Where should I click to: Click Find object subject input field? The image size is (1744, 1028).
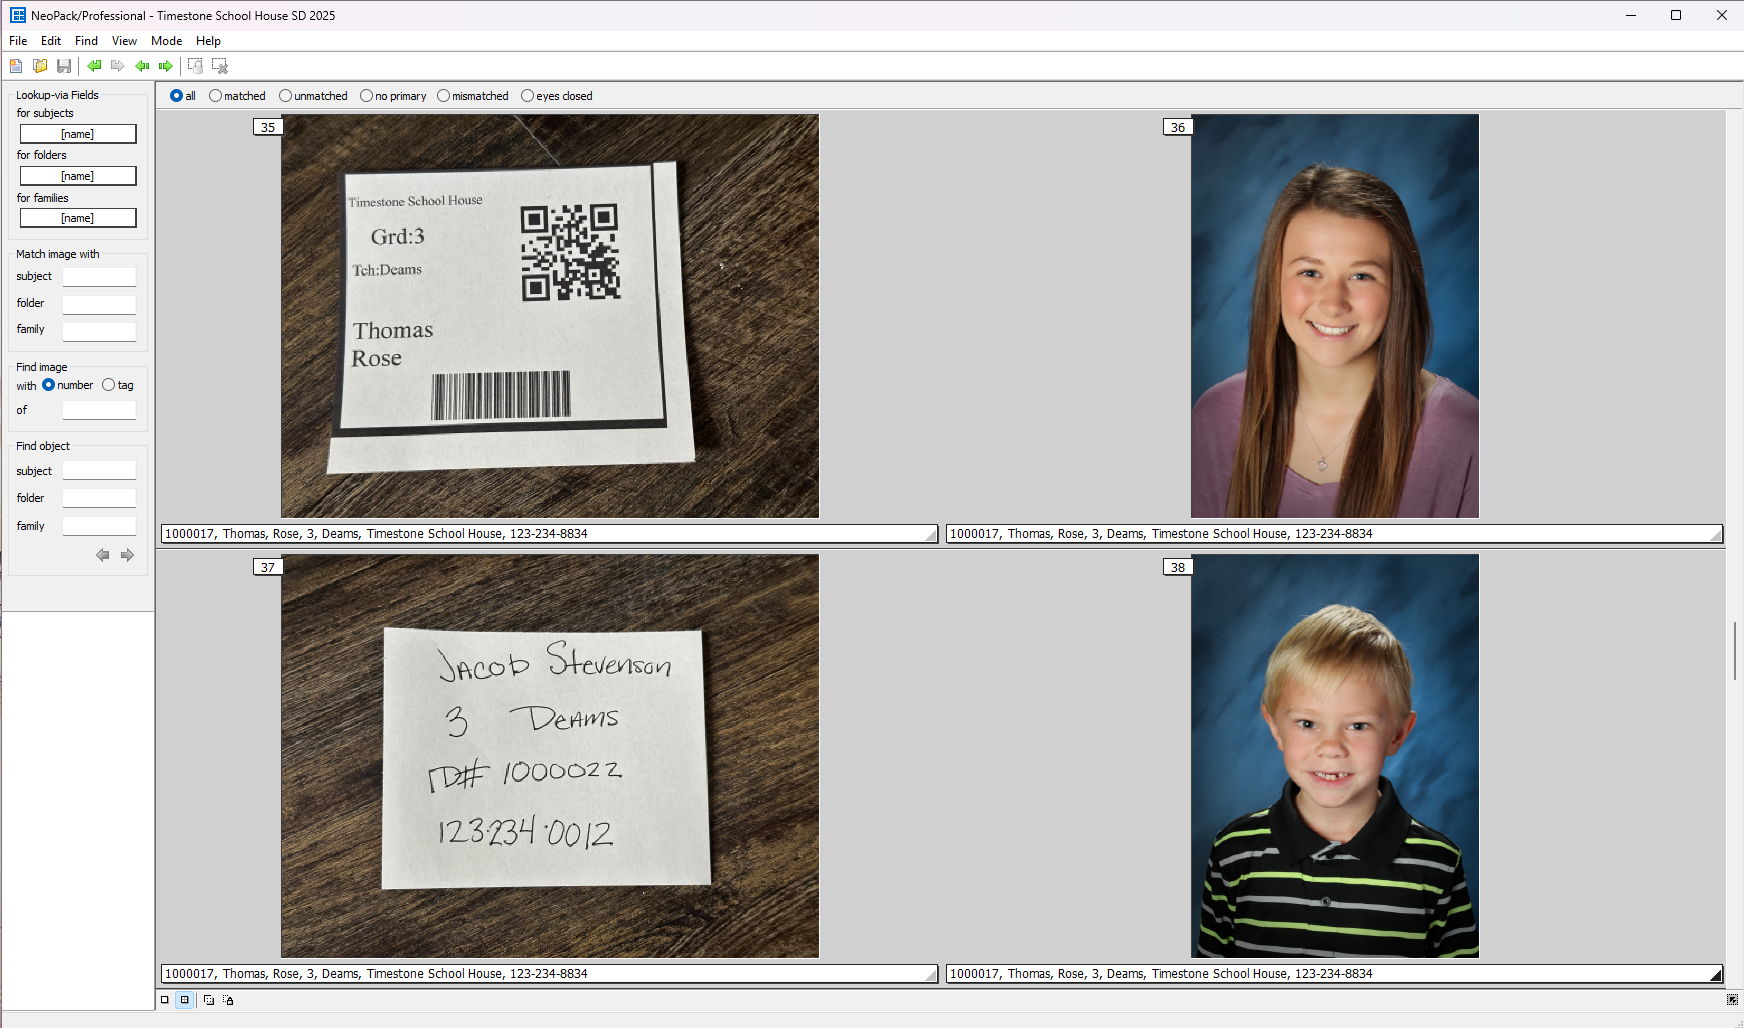tap(99, 470)
